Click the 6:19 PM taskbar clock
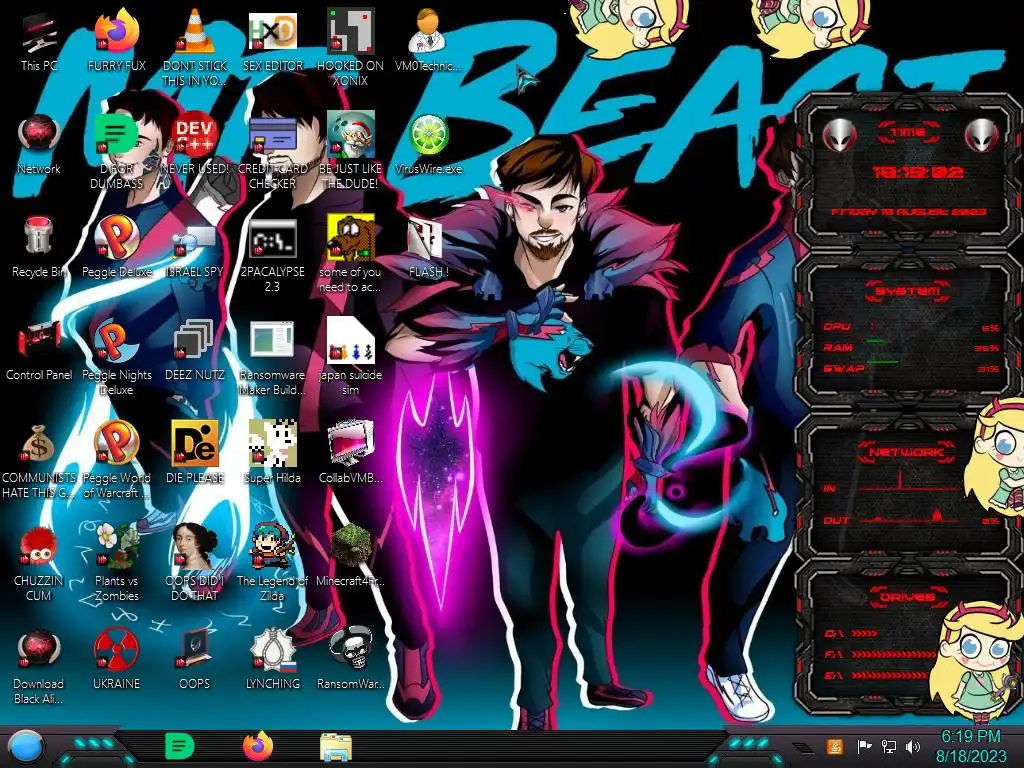1024x768 pixels. tap(971, 746)
